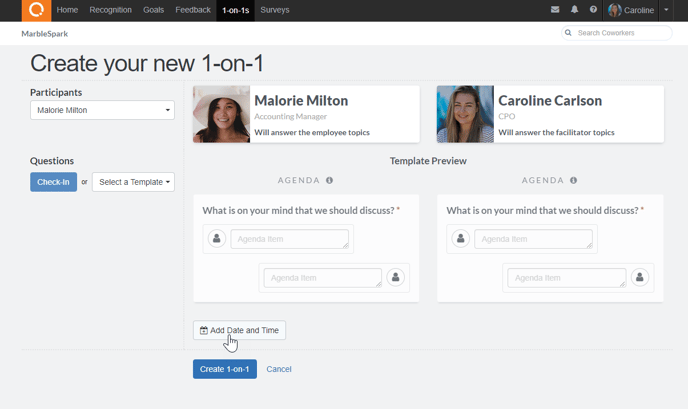
Task: Click Malorie Milton's profile photo
Action: coord(222,114)
